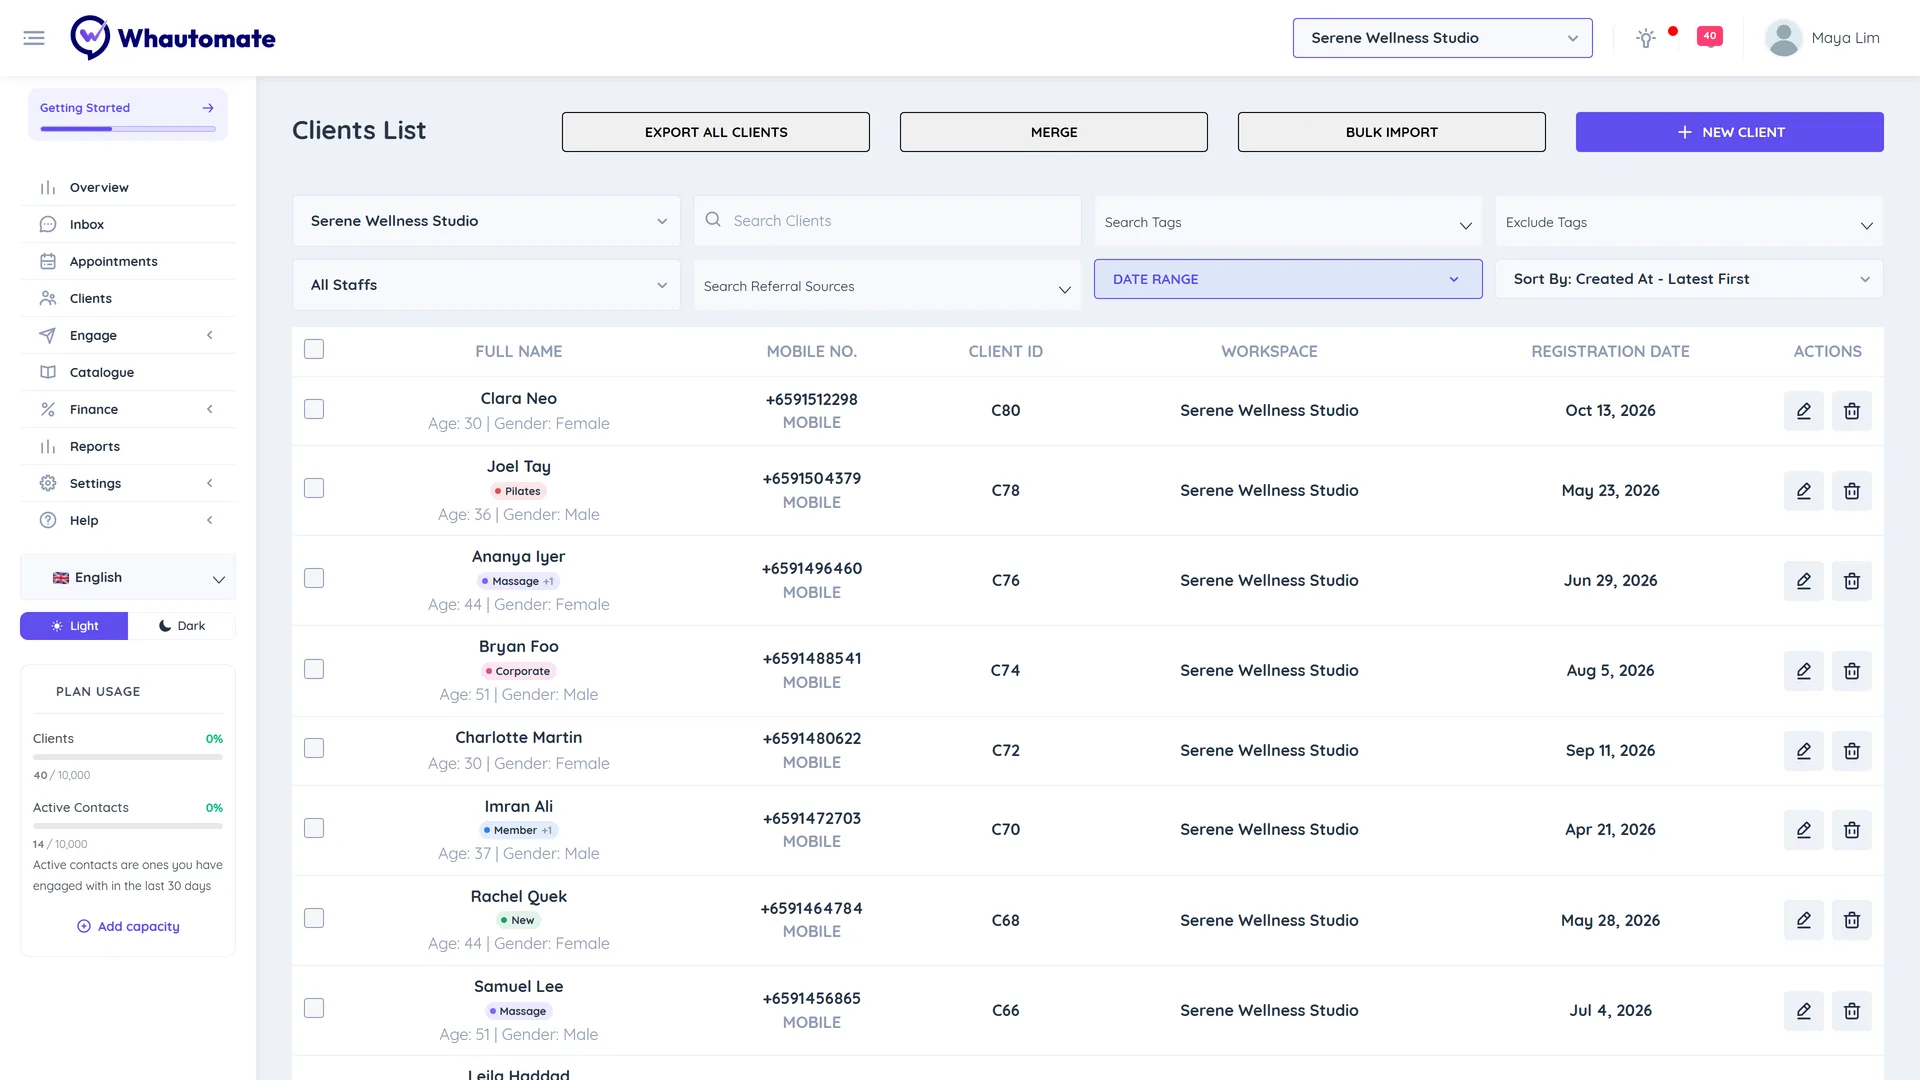
Task: Go to Inbox in the sidebar
Action: [128, 225]
